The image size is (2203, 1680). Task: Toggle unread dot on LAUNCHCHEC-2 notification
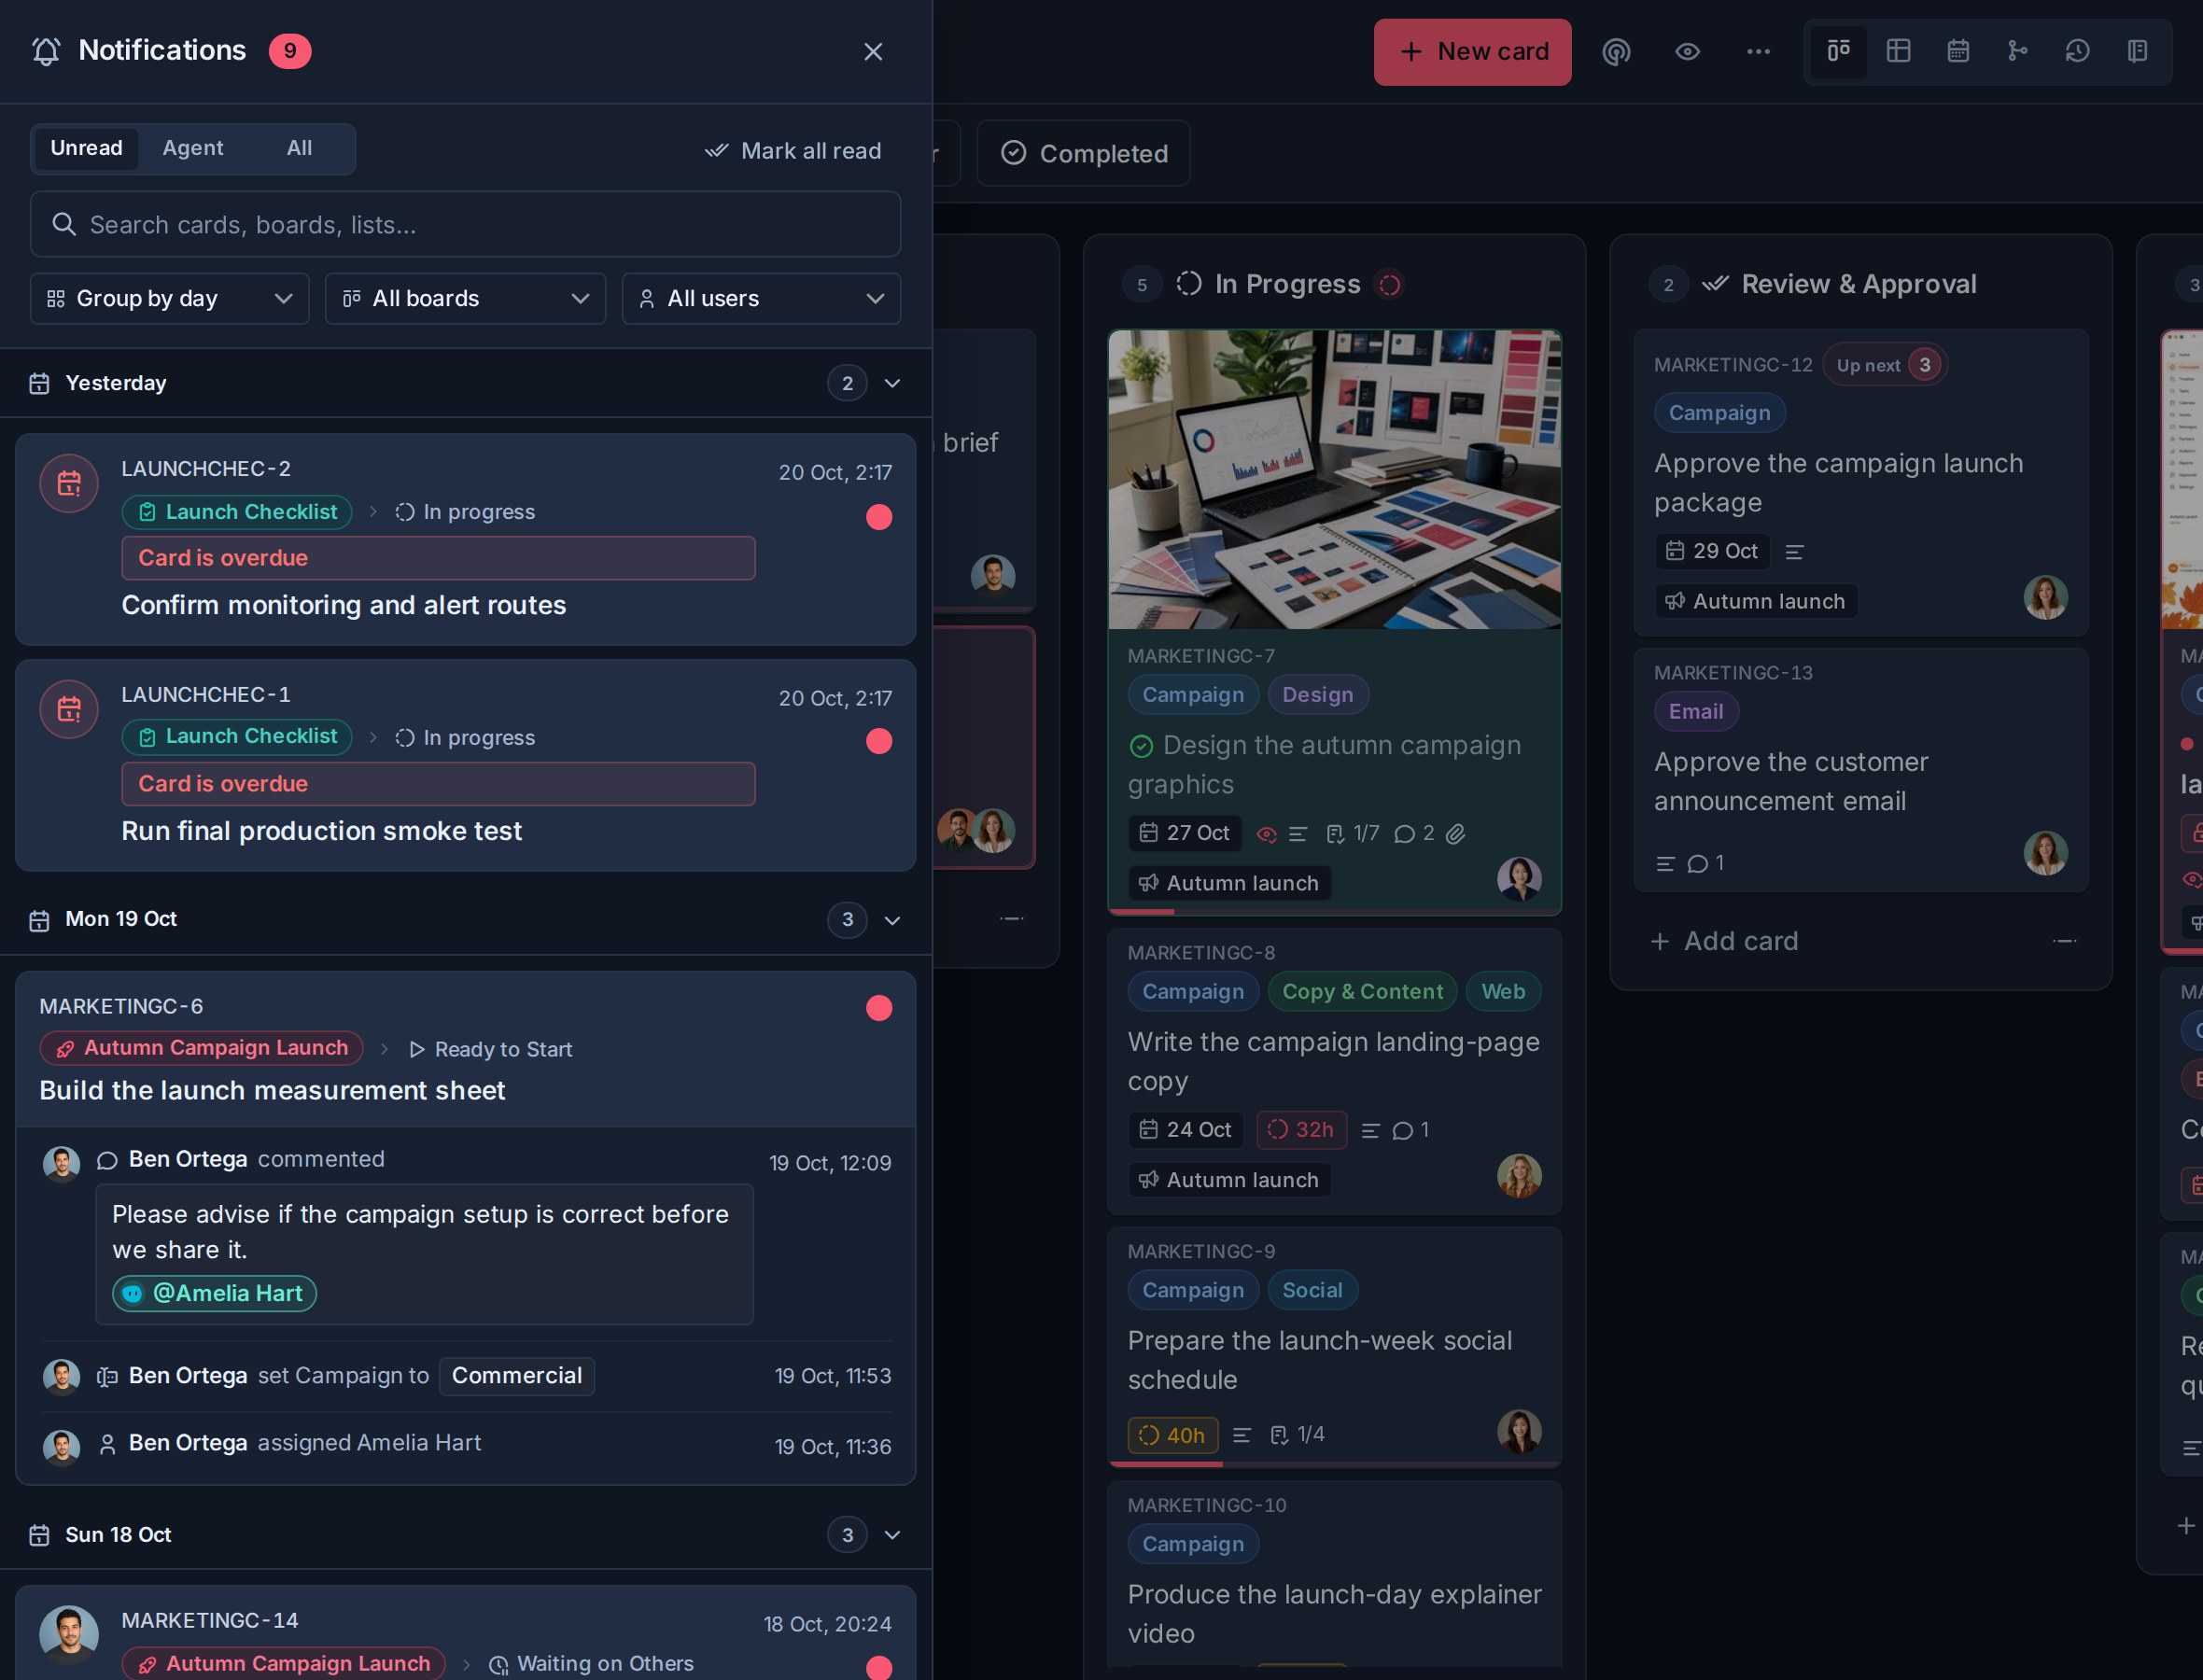tap(879, 516)
